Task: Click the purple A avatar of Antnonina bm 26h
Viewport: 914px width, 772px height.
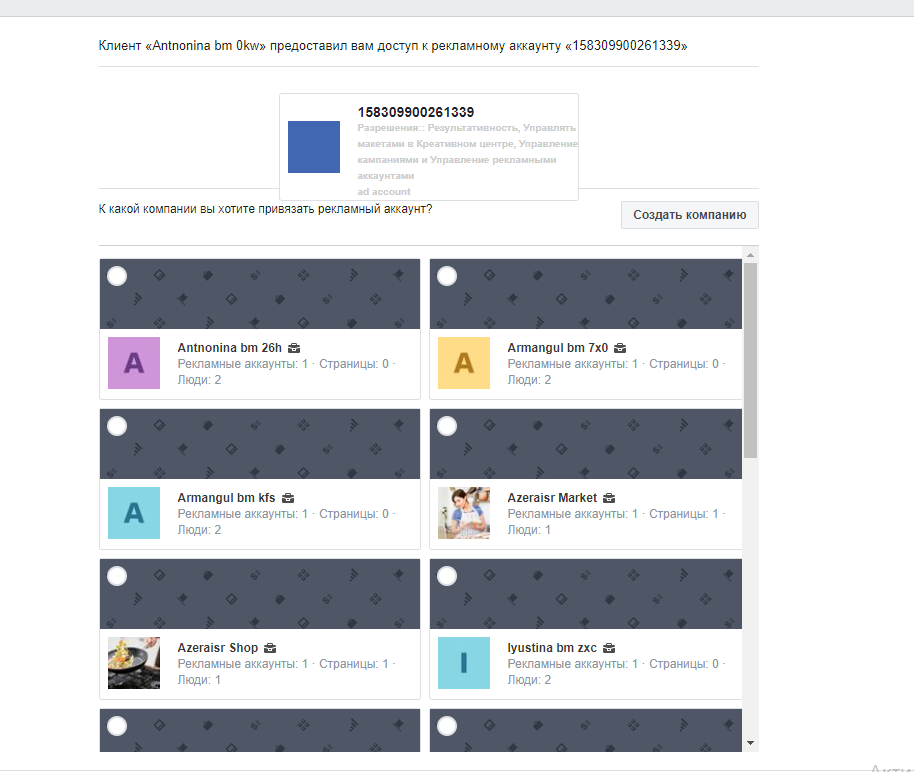Action: coord(134,363)
